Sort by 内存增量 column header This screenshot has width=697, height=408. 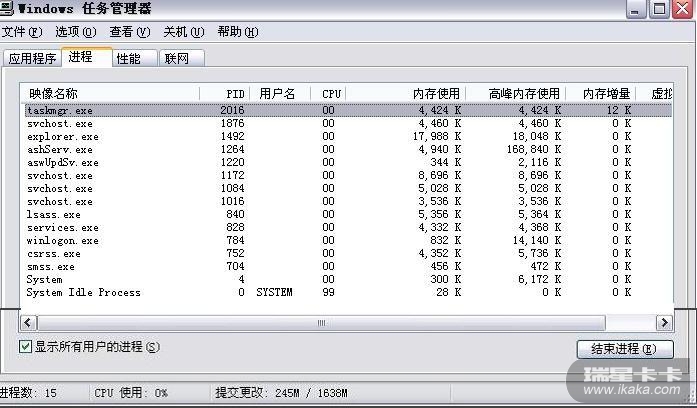pos(601,94)
